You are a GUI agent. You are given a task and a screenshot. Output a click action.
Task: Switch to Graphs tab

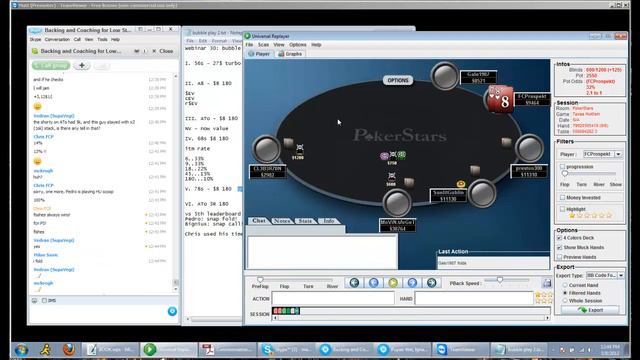click(x=290, y=53)
